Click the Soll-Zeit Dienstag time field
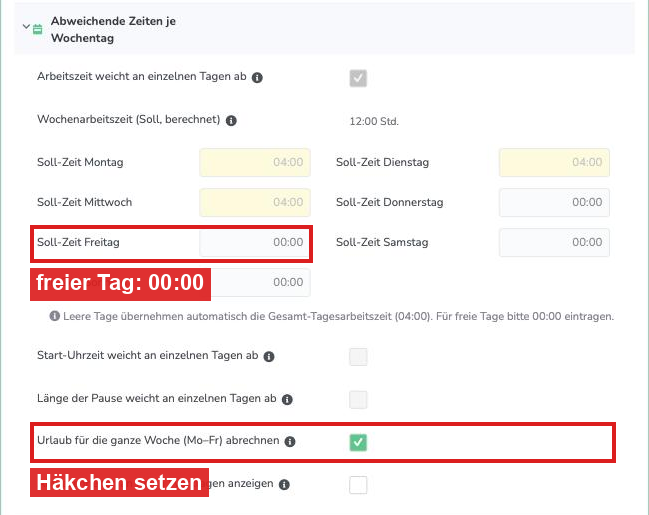Image resolution: width=649 pixels, height=515 pixels. [x=554, y=162]
